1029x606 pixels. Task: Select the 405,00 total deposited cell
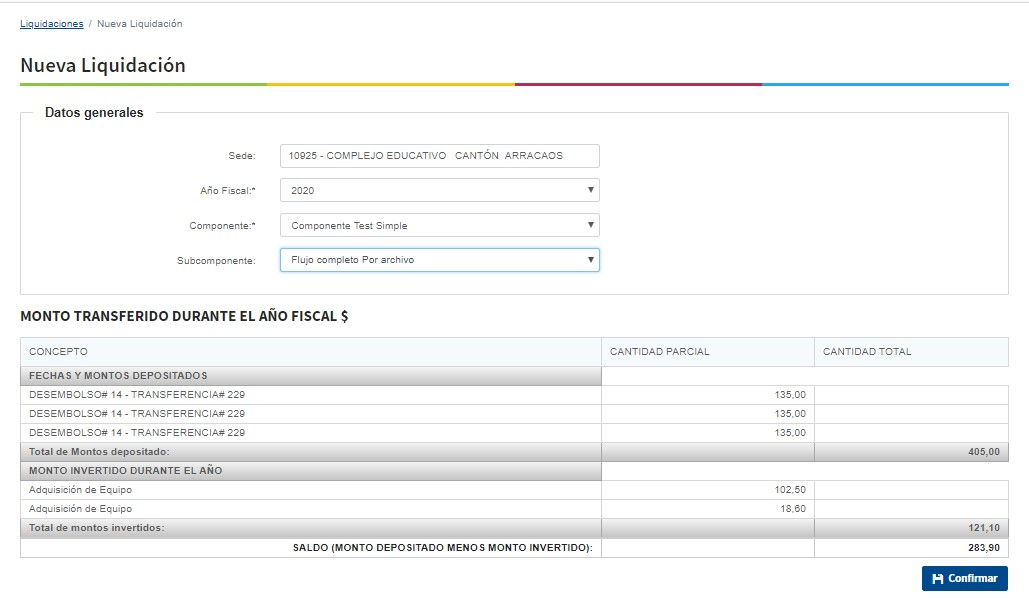(983, 452)
